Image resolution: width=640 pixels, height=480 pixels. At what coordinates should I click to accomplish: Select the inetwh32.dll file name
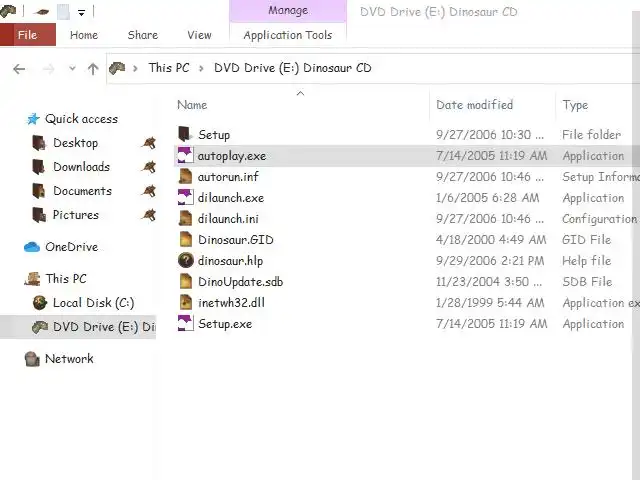point(231,303)
